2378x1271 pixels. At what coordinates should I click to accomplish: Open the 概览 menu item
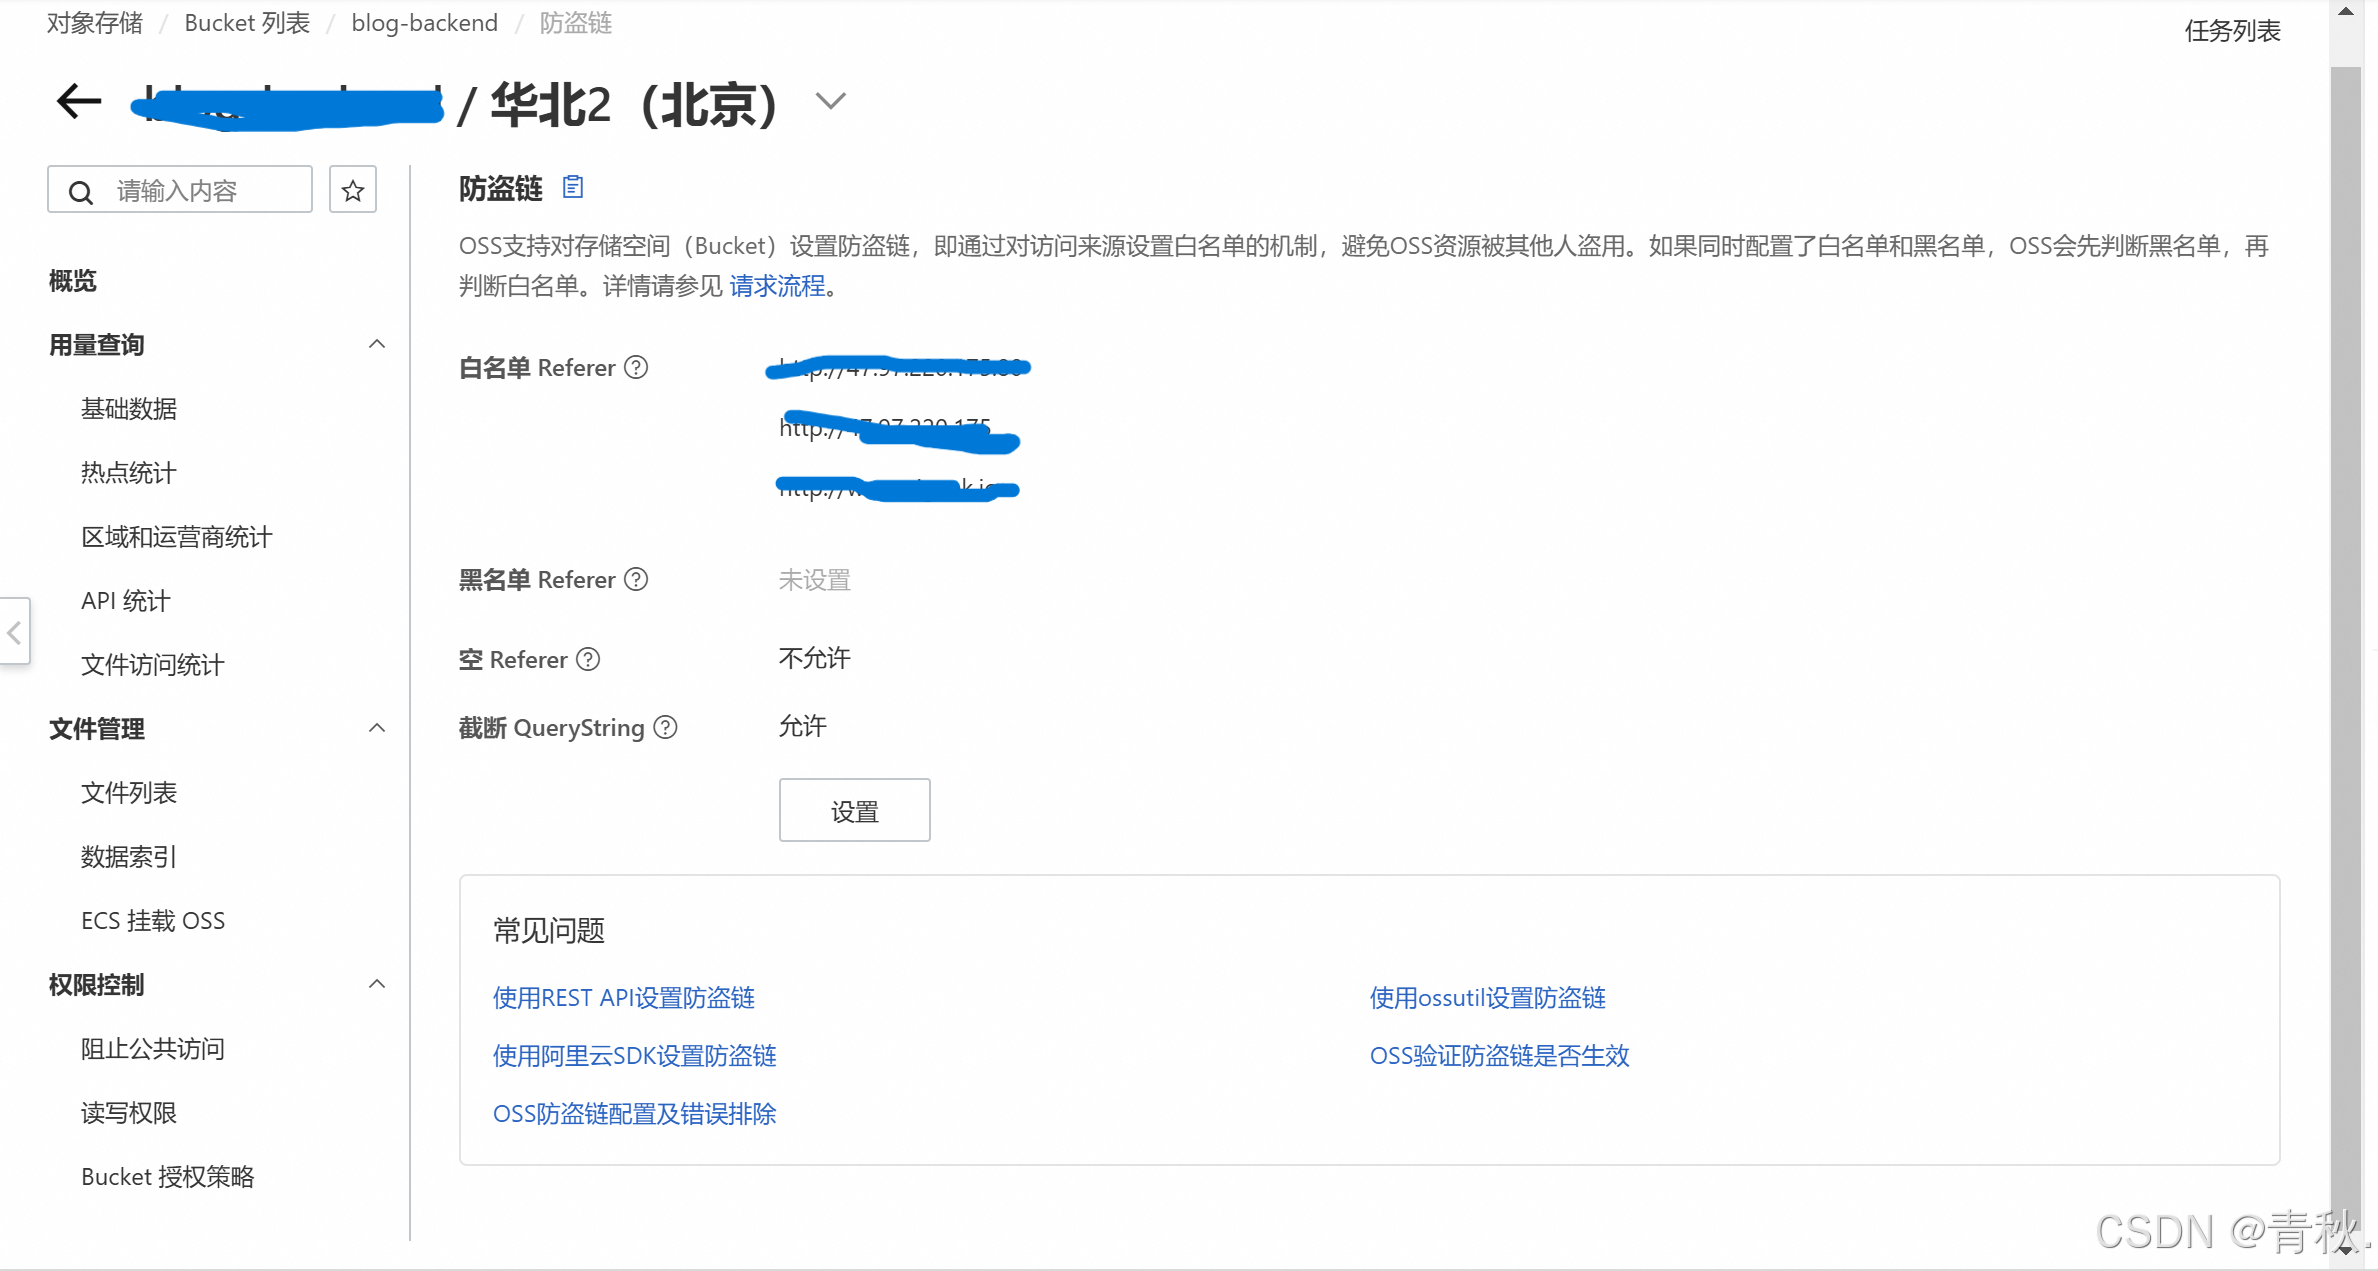(x=73, y=281)
